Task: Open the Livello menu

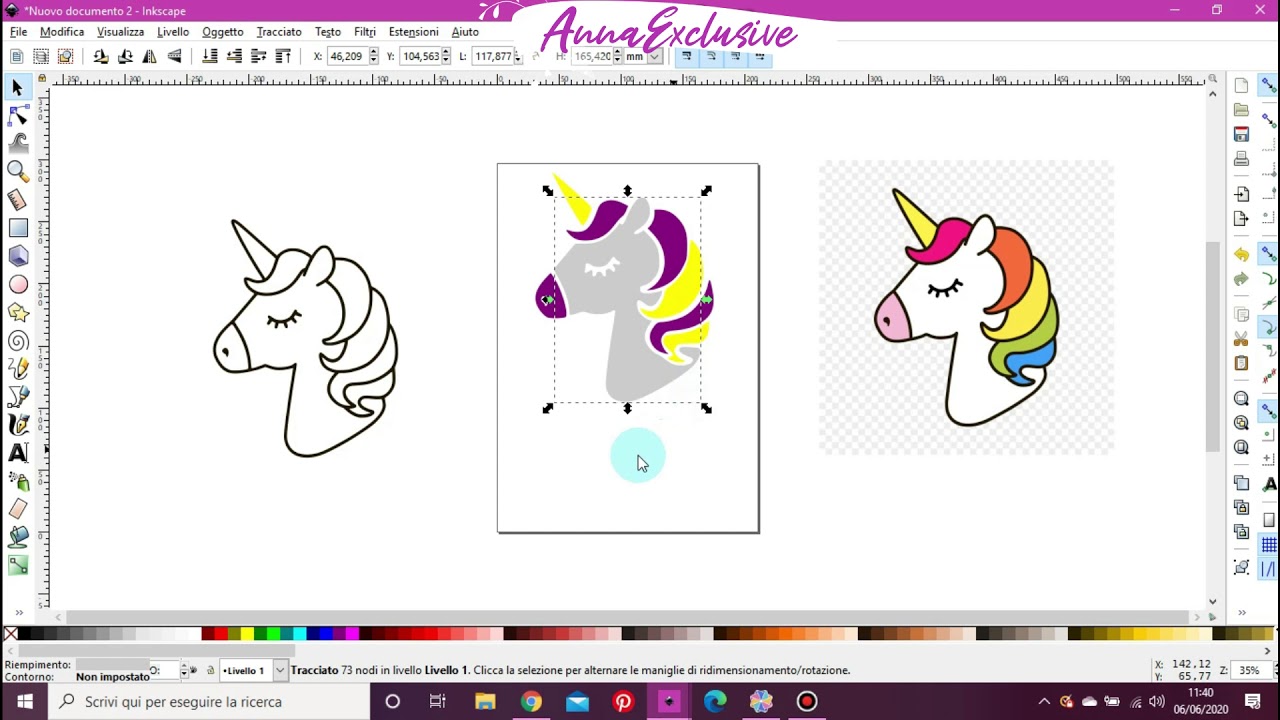Action: (173, 32)
